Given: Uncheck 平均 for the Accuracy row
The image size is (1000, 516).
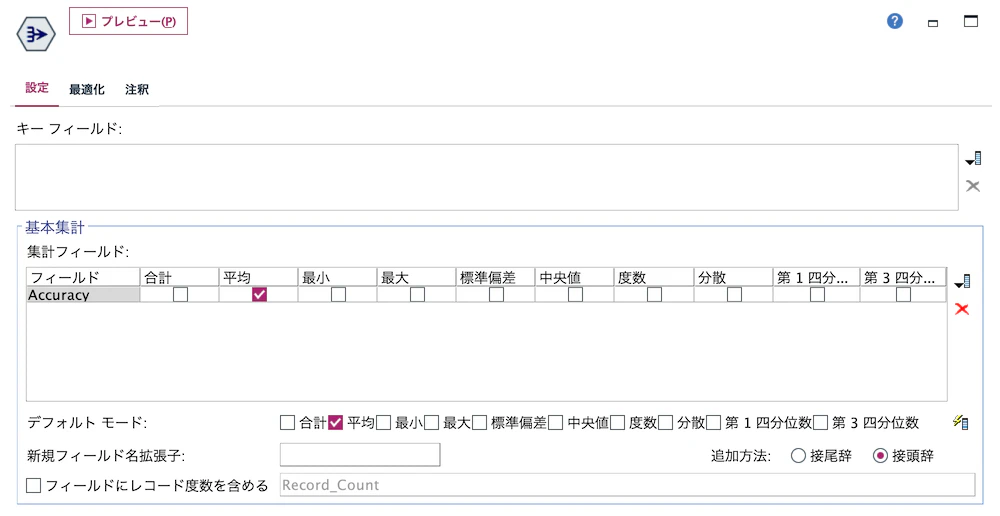Looking at the screenshot, I should click(x=260, y=295).
